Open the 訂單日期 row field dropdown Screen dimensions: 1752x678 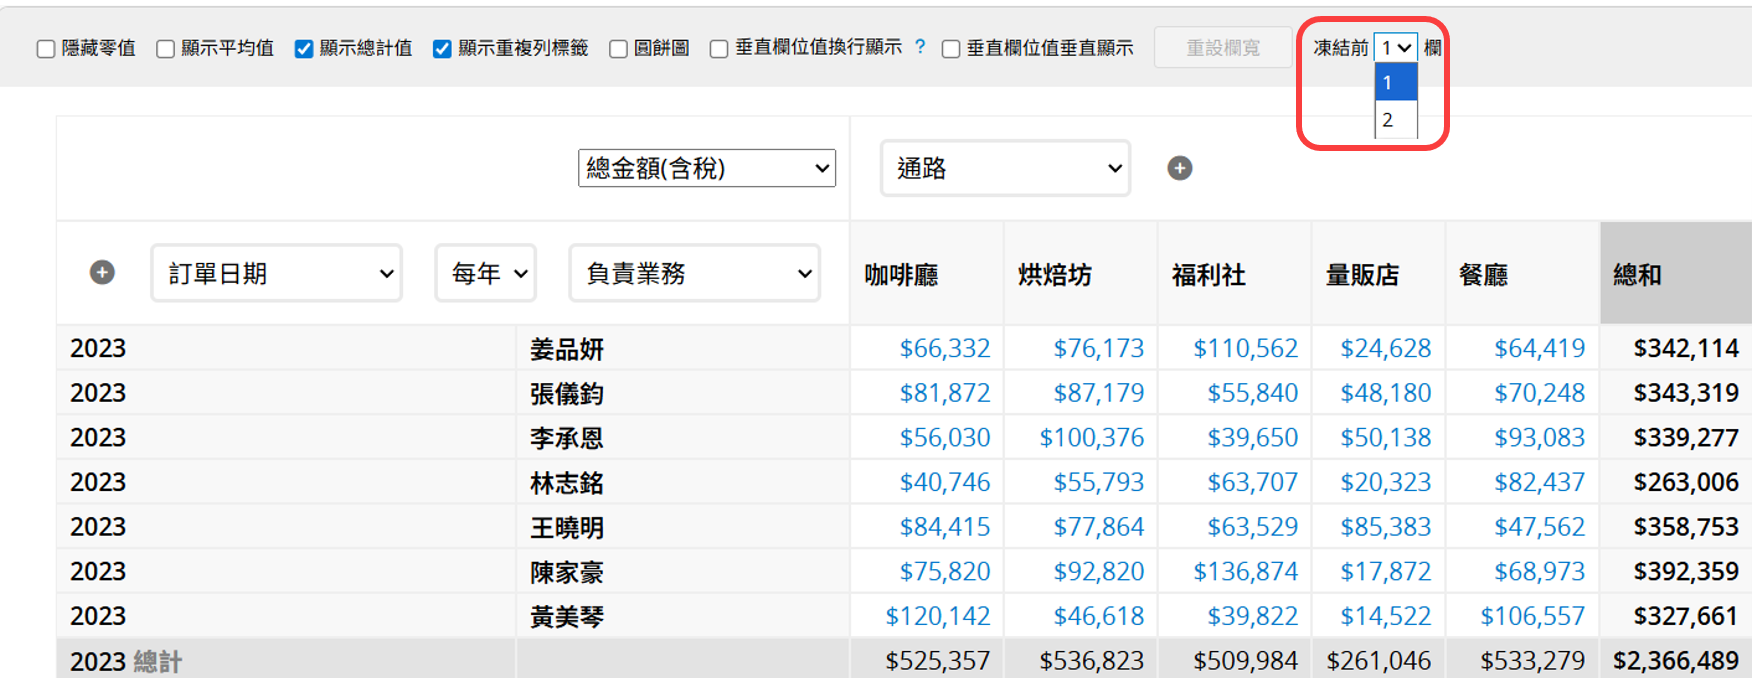pos(277,273)
